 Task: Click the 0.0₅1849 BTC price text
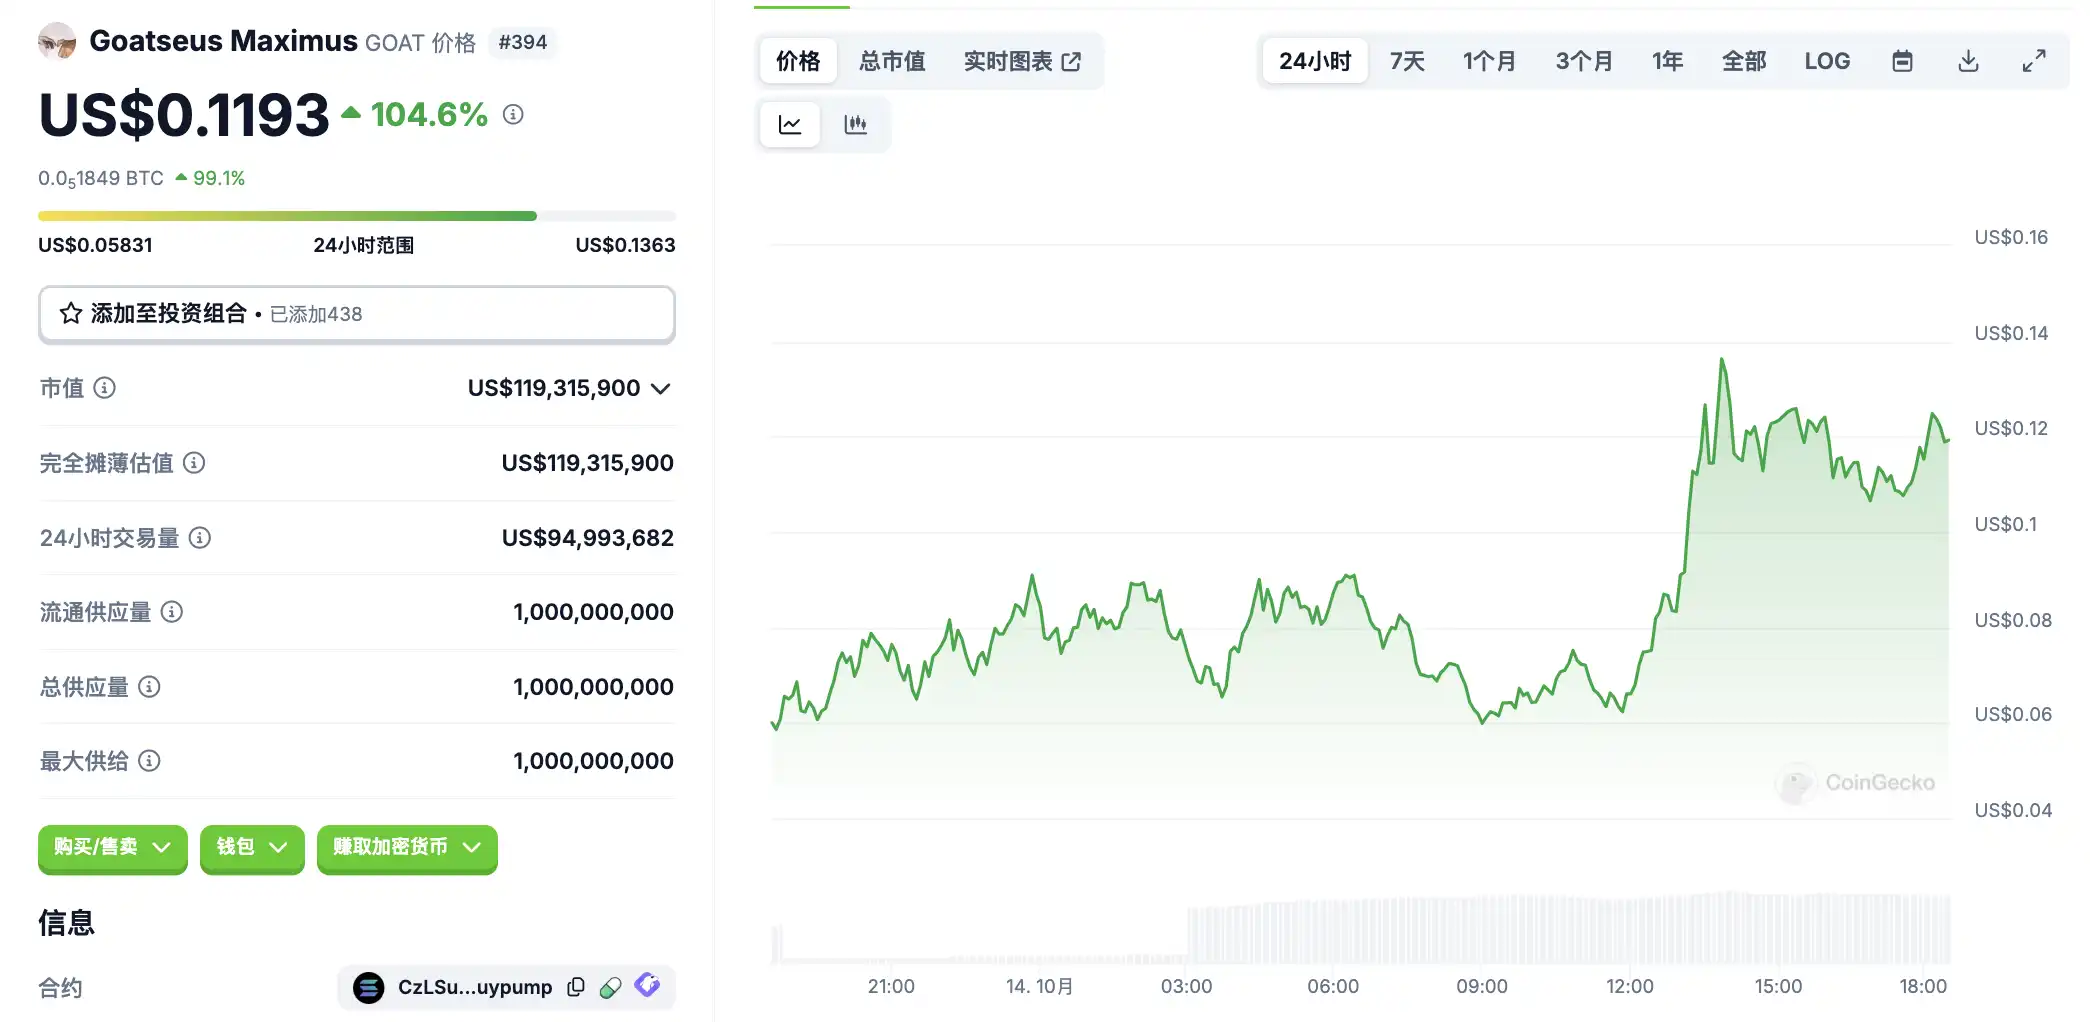[101, 179]
